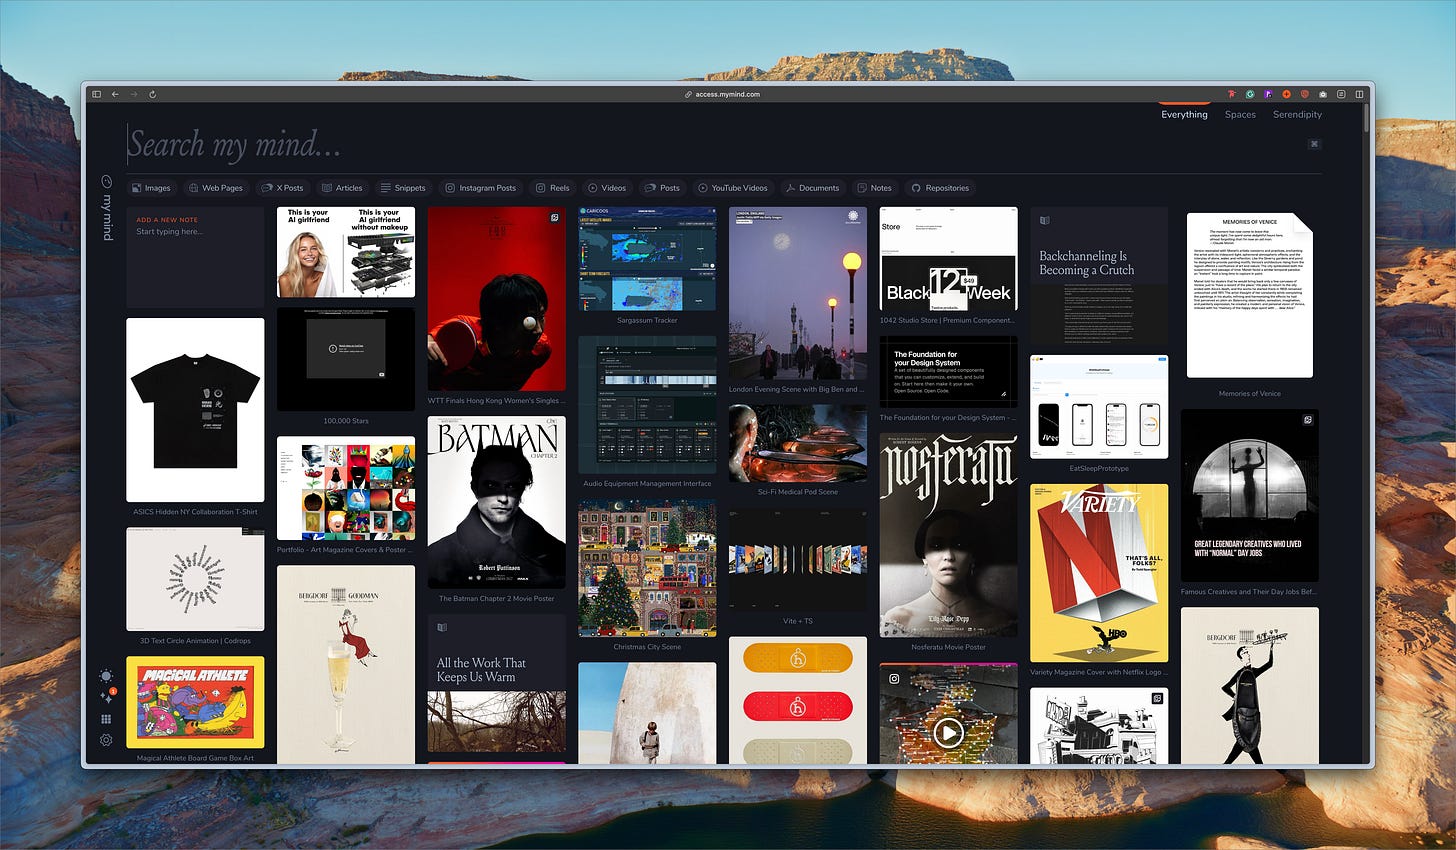Open the Christmas City Scene card

click(x=647, y=569)
